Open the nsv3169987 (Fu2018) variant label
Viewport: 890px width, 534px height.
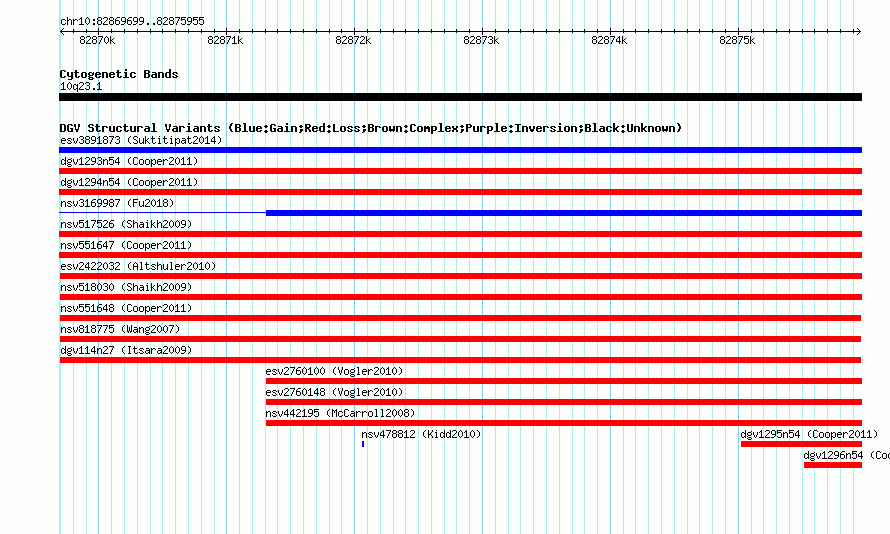[x=117, y=203]
